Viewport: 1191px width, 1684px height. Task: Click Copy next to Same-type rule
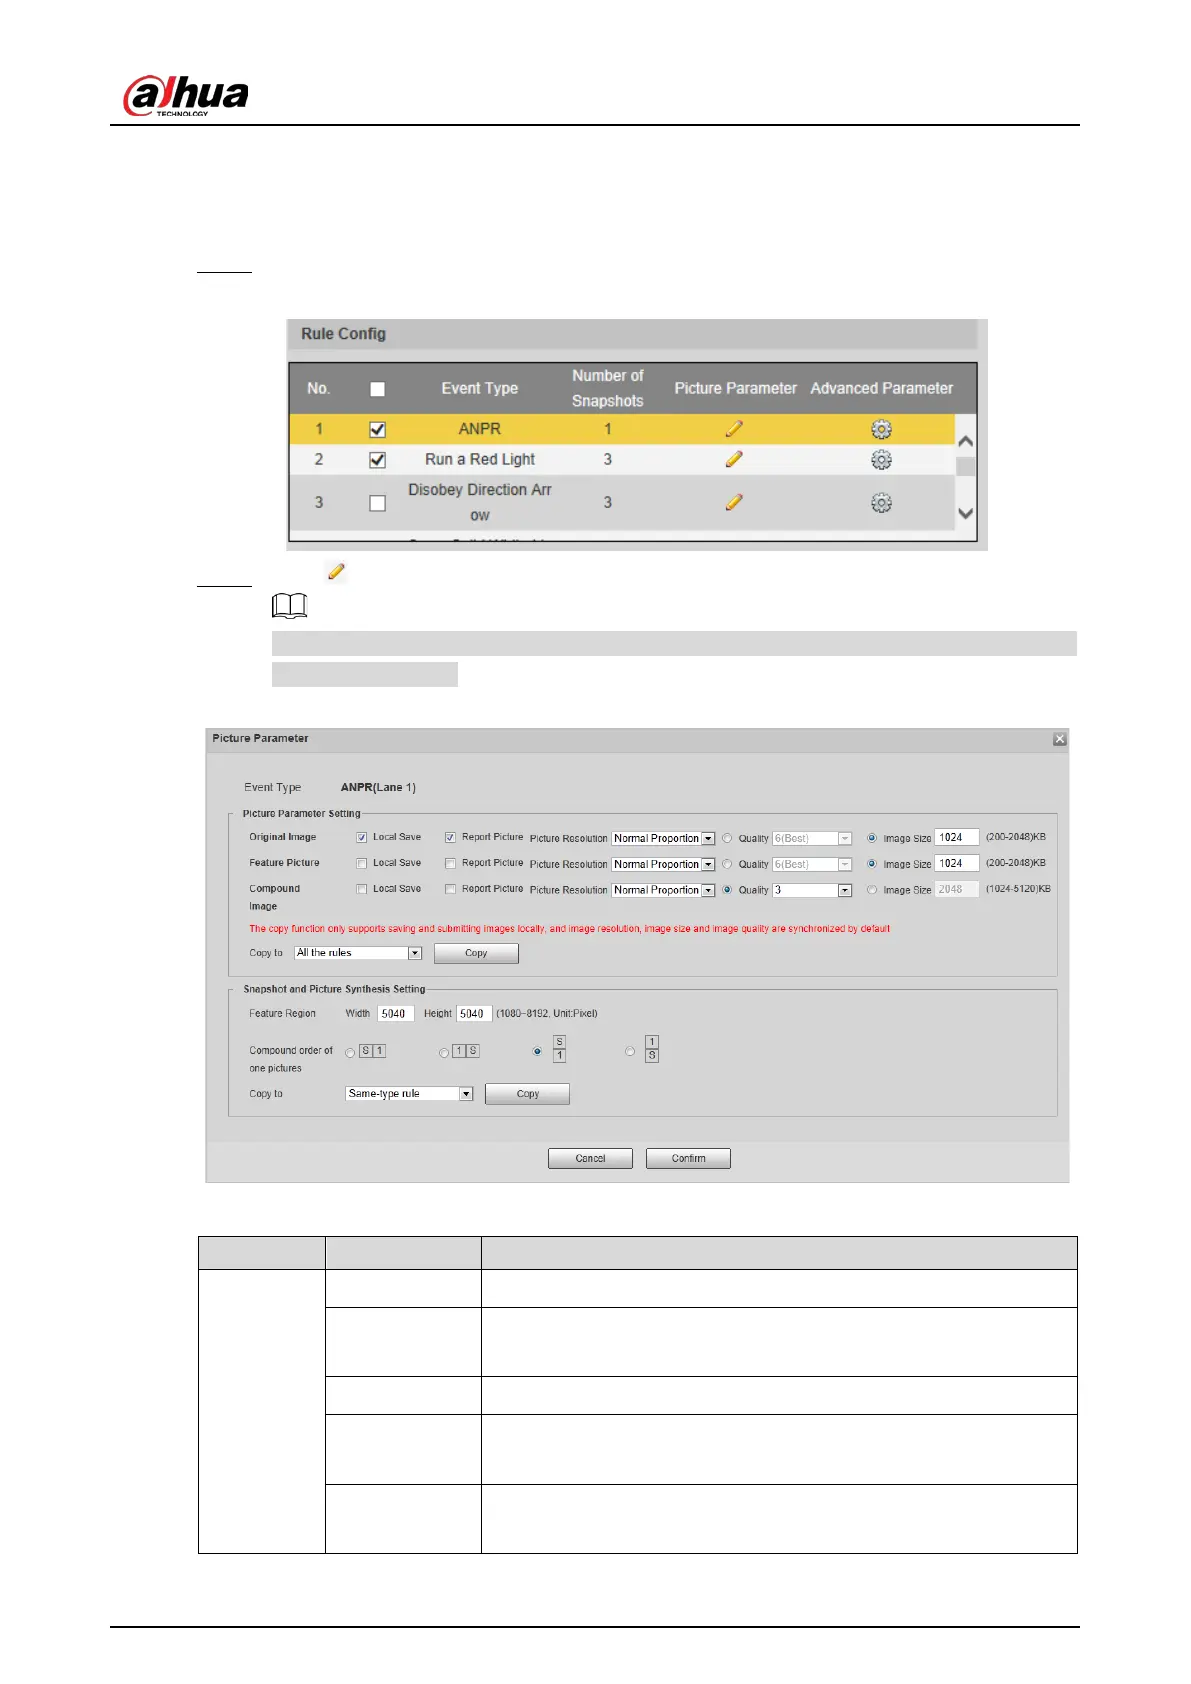(x=527, y=1094)
